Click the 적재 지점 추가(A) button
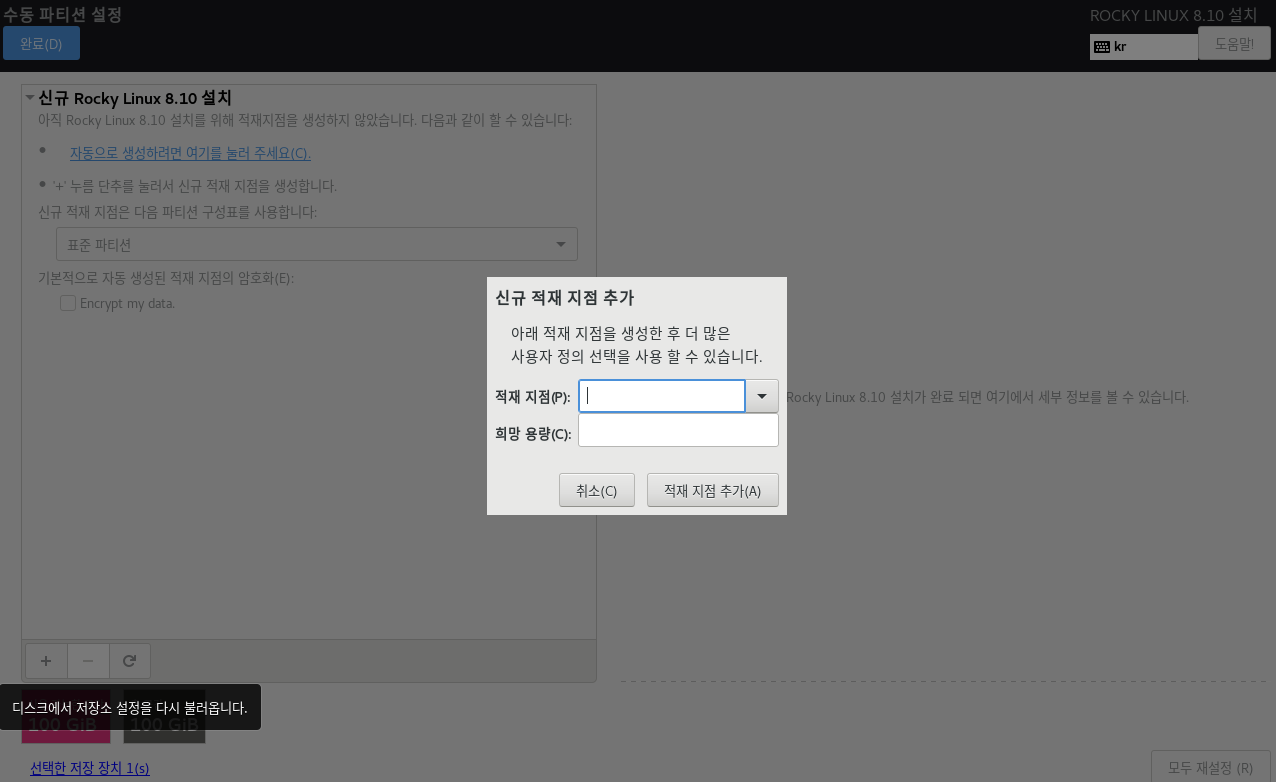1276x782 pixels. 713,490
